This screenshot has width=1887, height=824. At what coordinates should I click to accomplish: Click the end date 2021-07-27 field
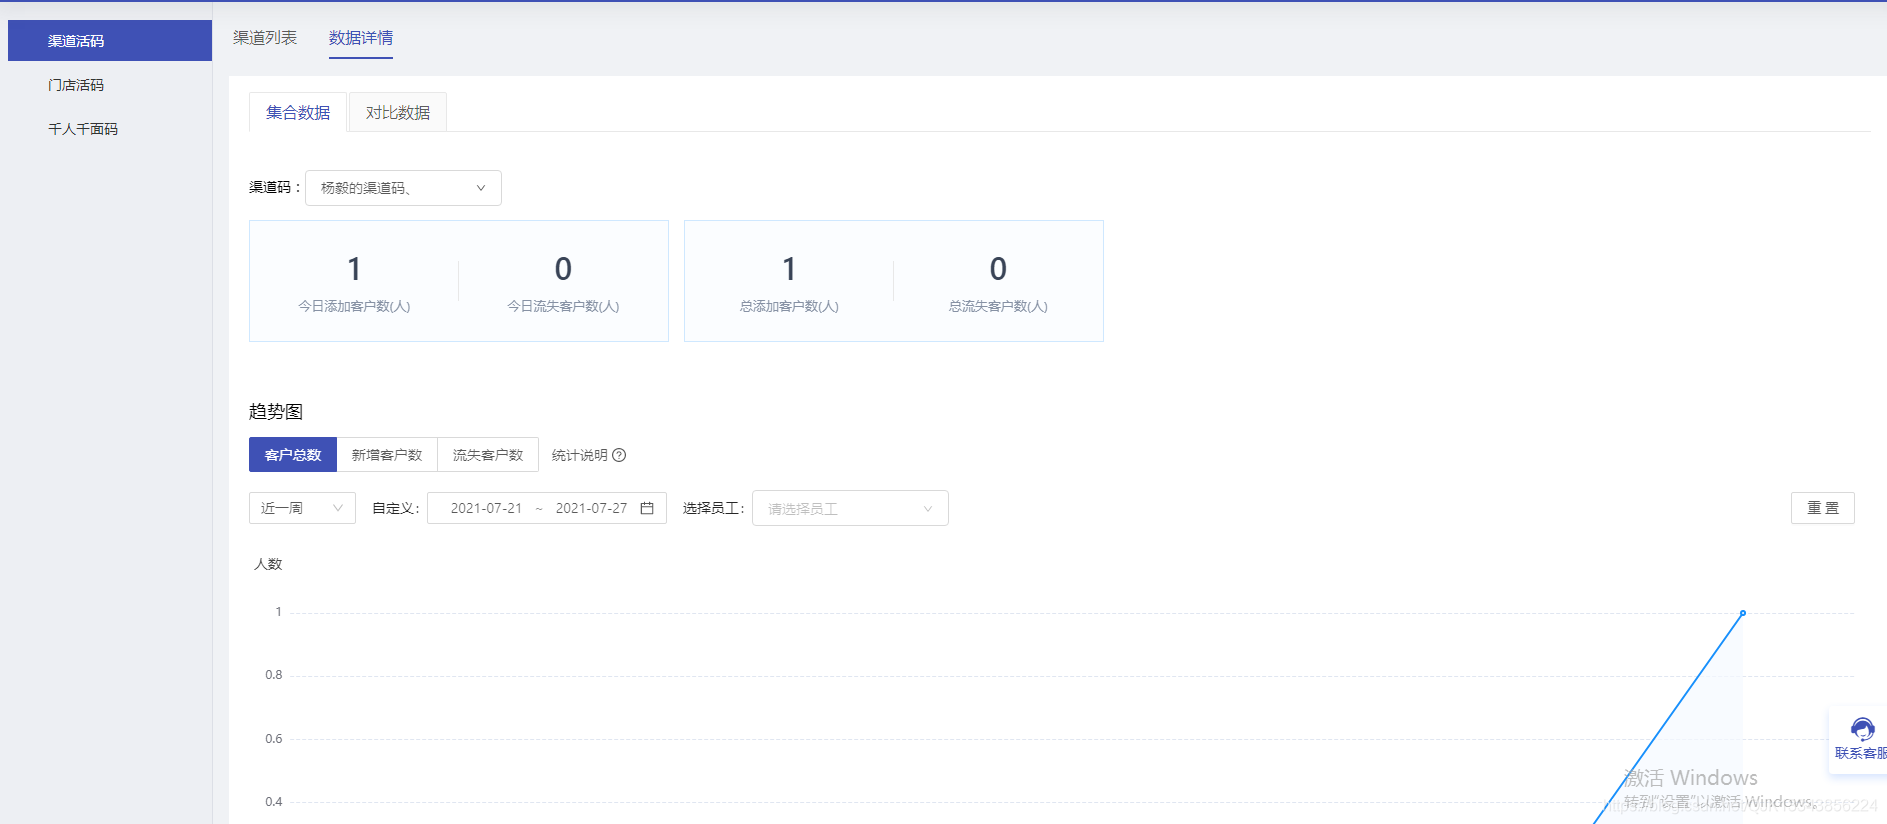coord(591,508)
